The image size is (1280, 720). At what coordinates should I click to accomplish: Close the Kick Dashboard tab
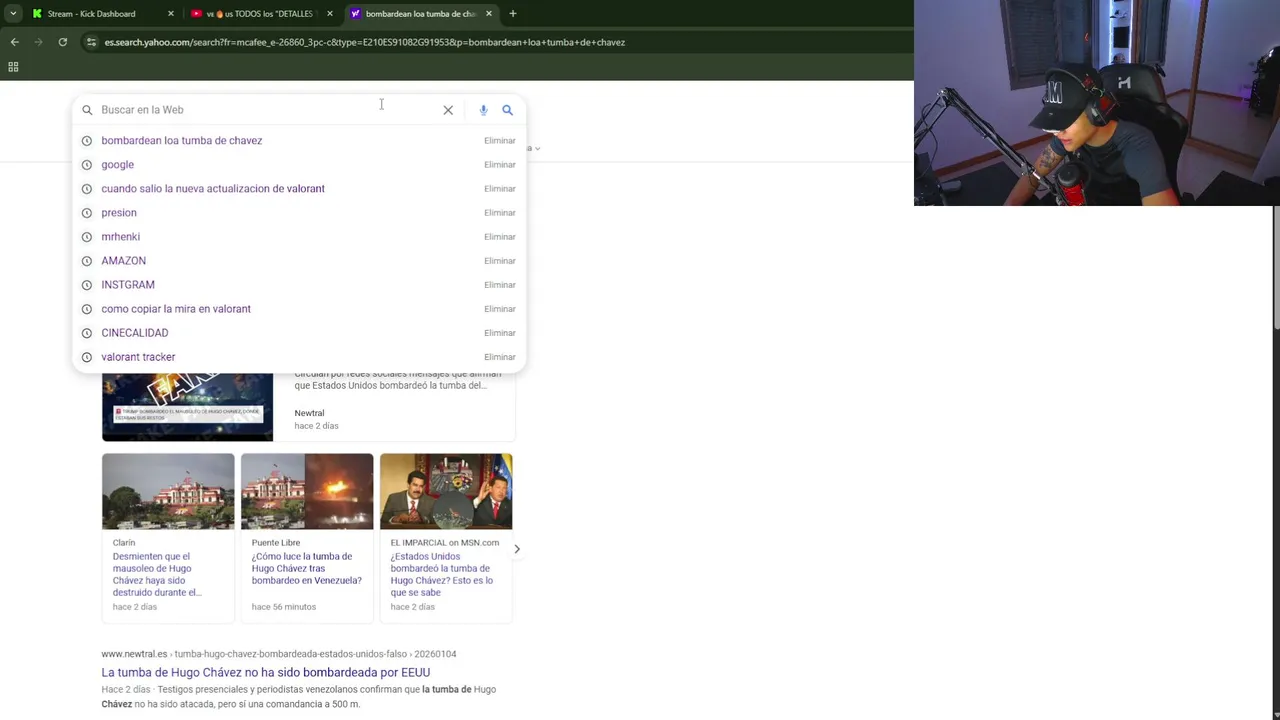coord(170,14)
